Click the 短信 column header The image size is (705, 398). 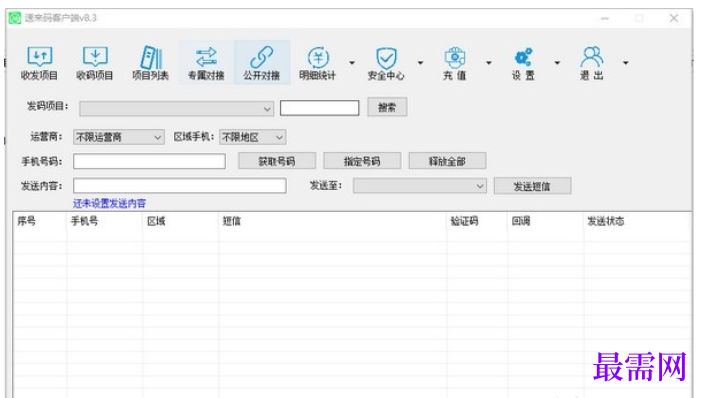[x=333, y=221]
